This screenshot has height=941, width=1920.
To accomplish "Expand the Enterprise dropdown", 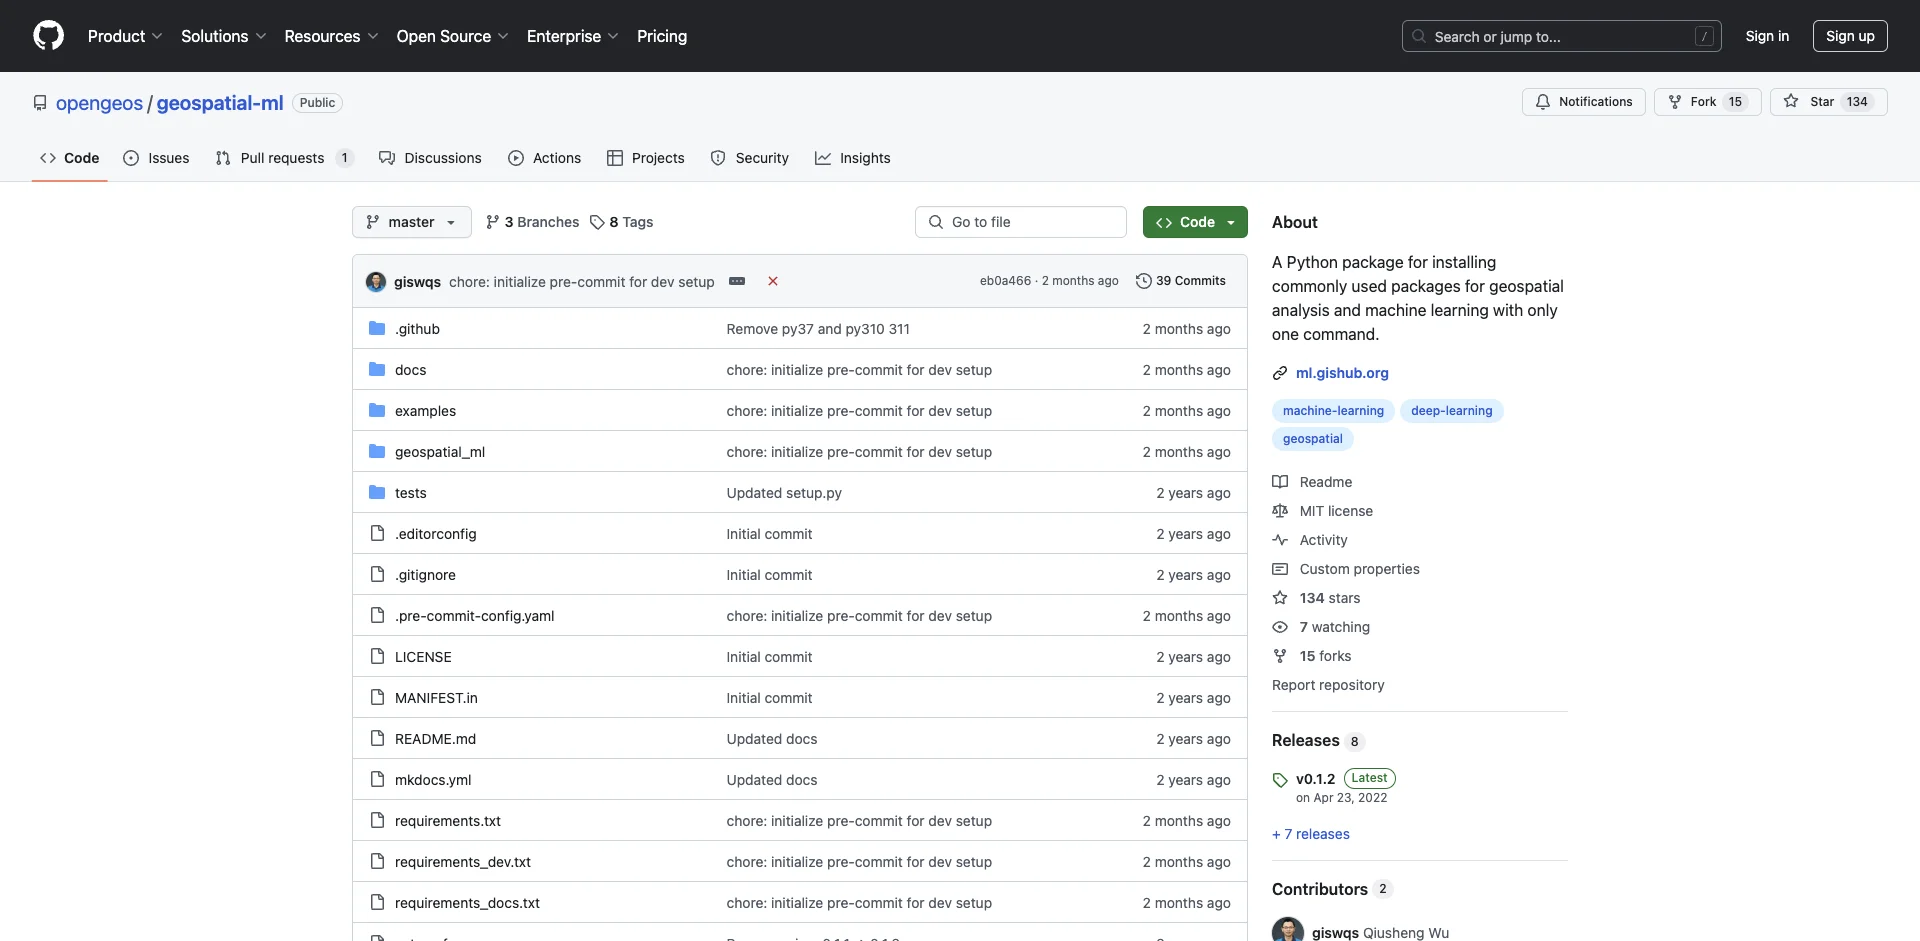I will 572,36.
